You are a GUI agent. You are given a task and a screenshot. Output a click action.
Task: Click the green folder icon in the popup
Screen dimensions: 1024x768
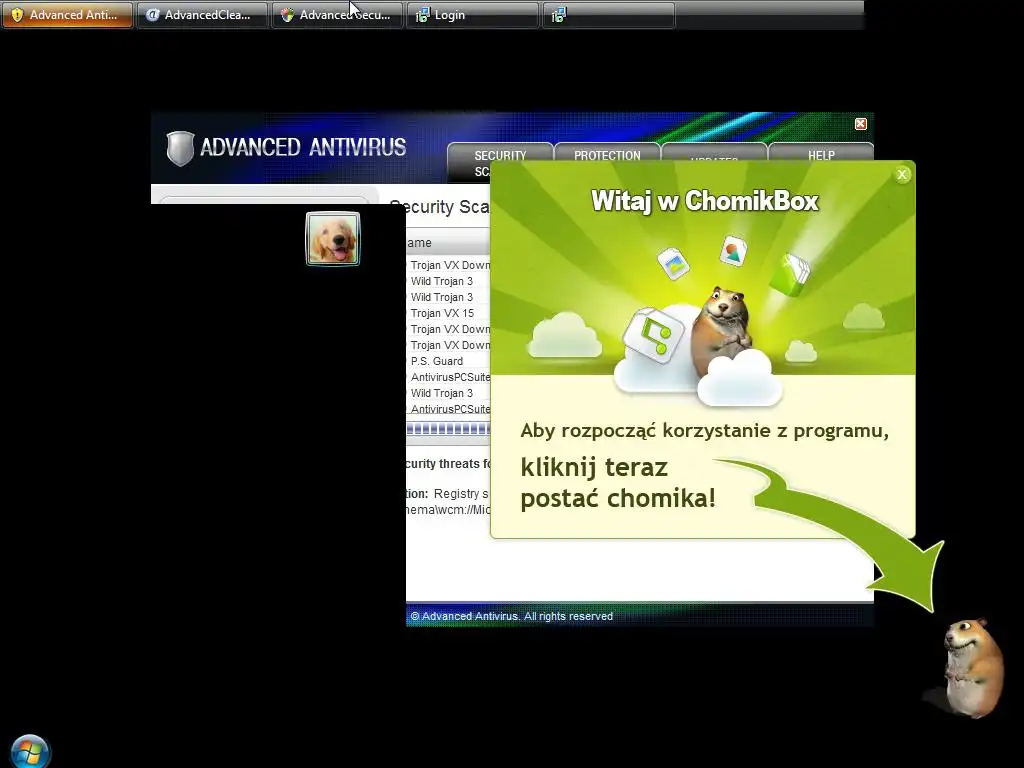pyautogui.click(x=790, y=275)
